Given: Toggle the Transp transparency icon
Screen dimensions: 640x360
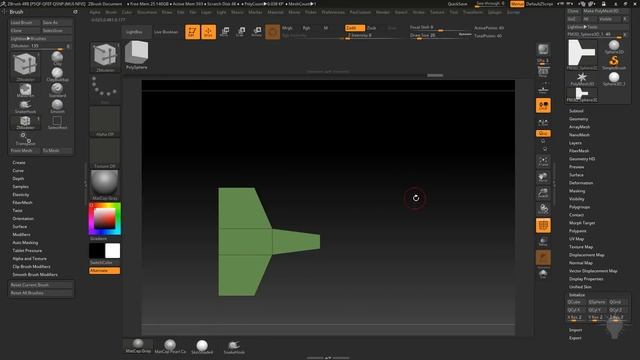Looking at the screenshot, I should [543, 242].
